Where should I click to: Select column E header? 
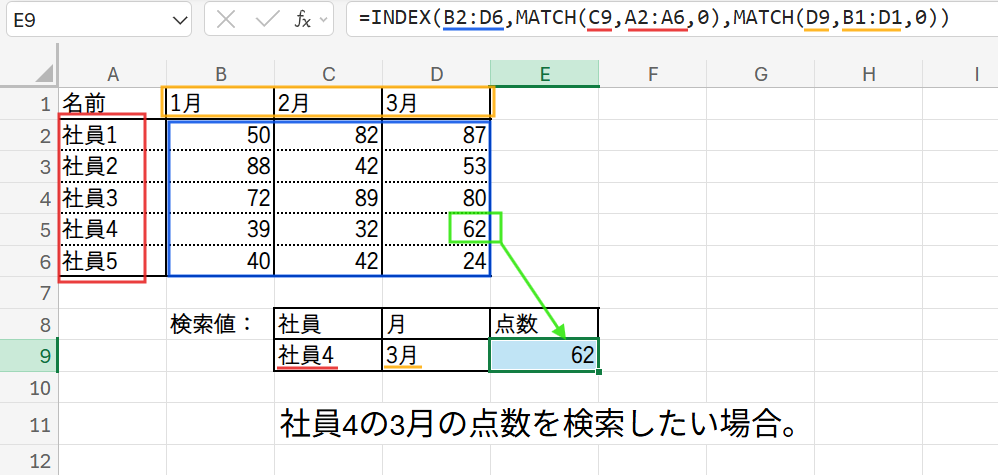pos(545,74)
